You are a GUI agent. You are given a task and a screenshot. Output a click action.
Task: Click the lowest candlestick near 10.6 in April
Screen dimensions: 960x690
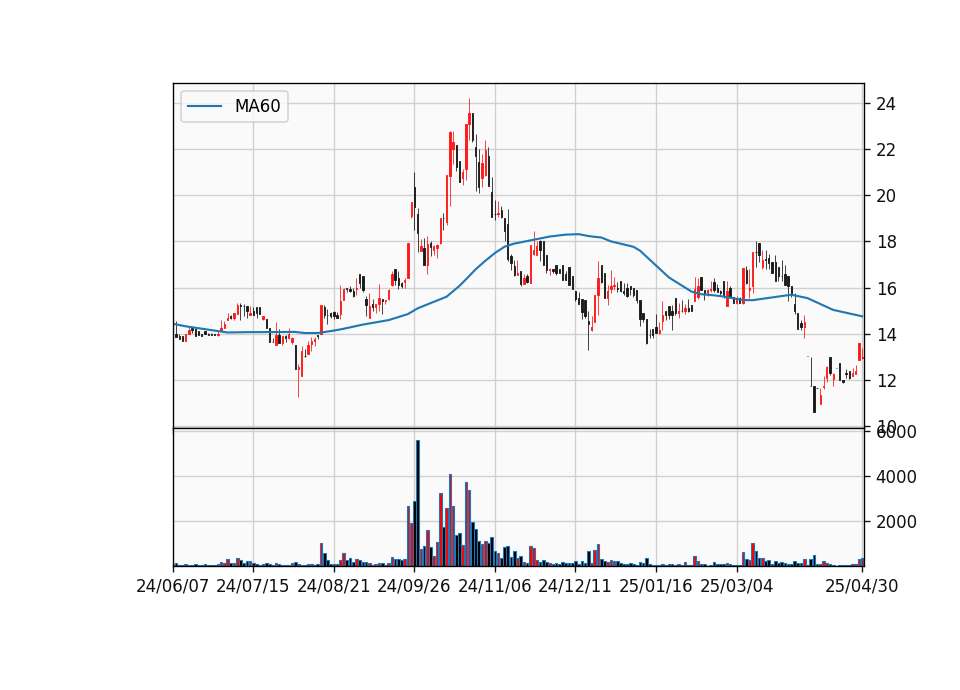click(814, 399)
